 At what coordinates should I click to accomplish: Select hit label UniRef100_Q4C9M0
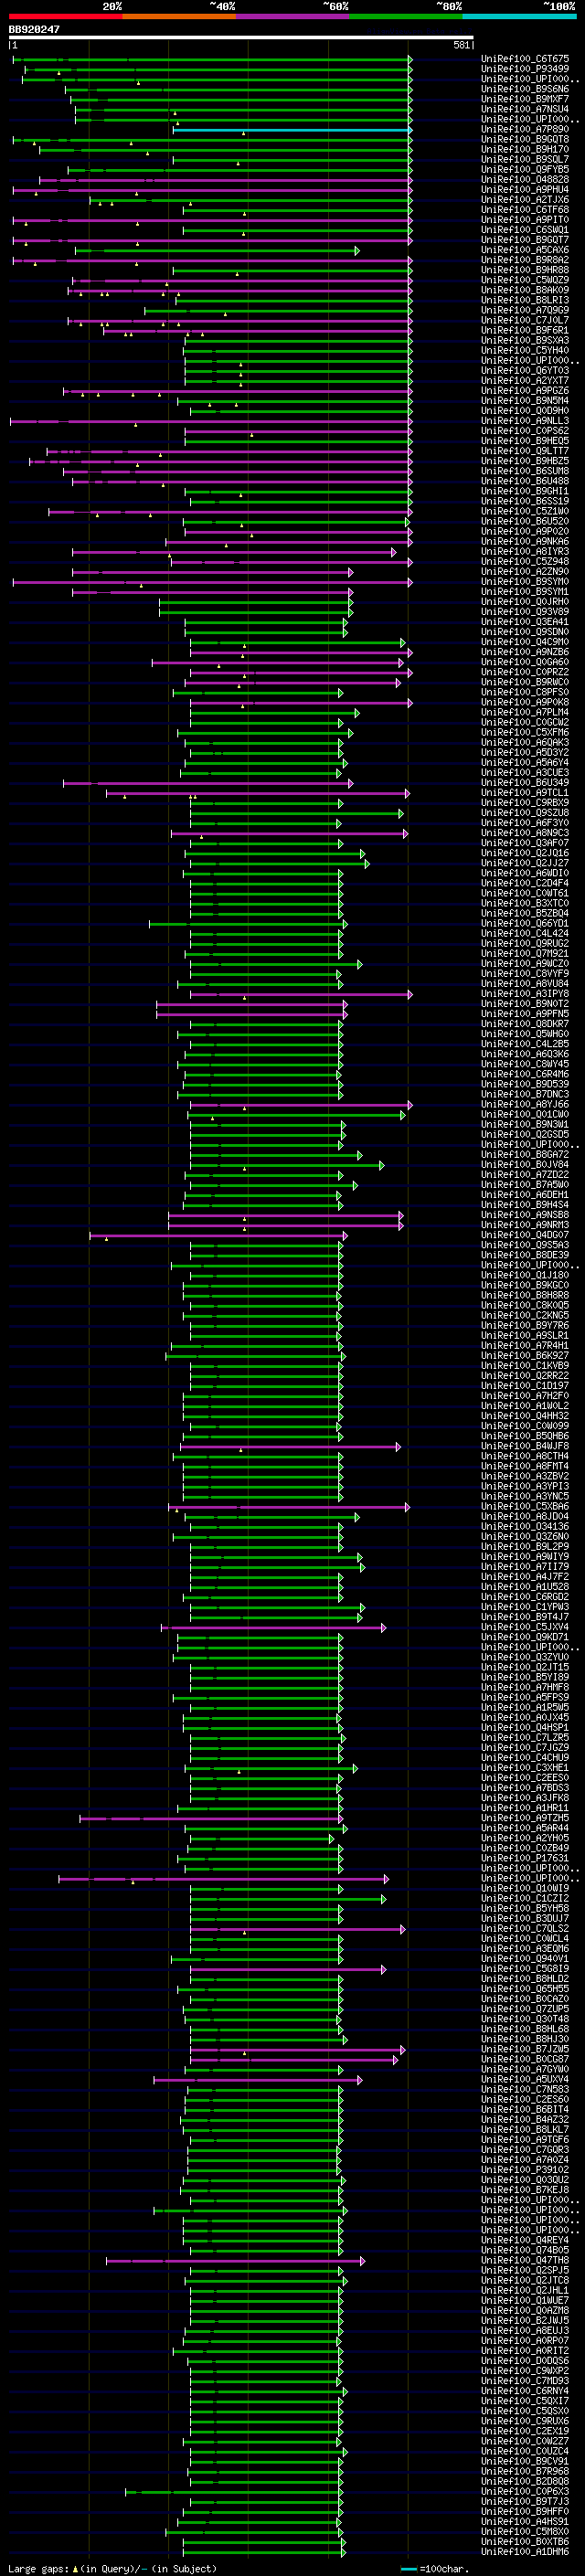[525, 642]
